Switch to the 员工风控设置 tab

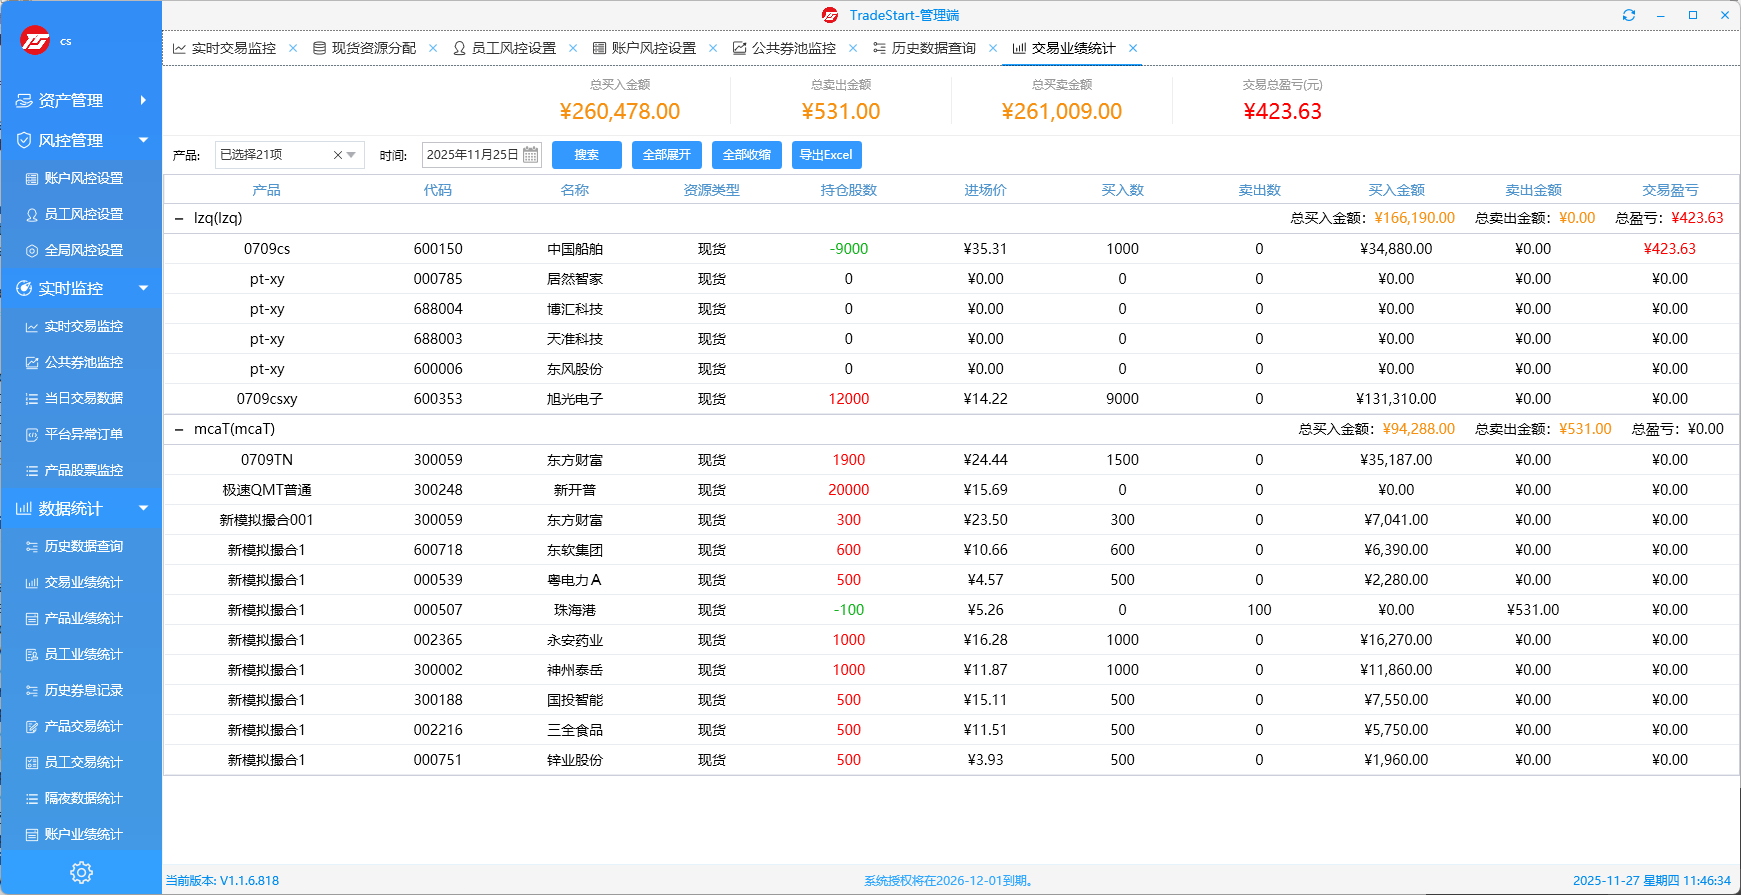pos(512,48)
